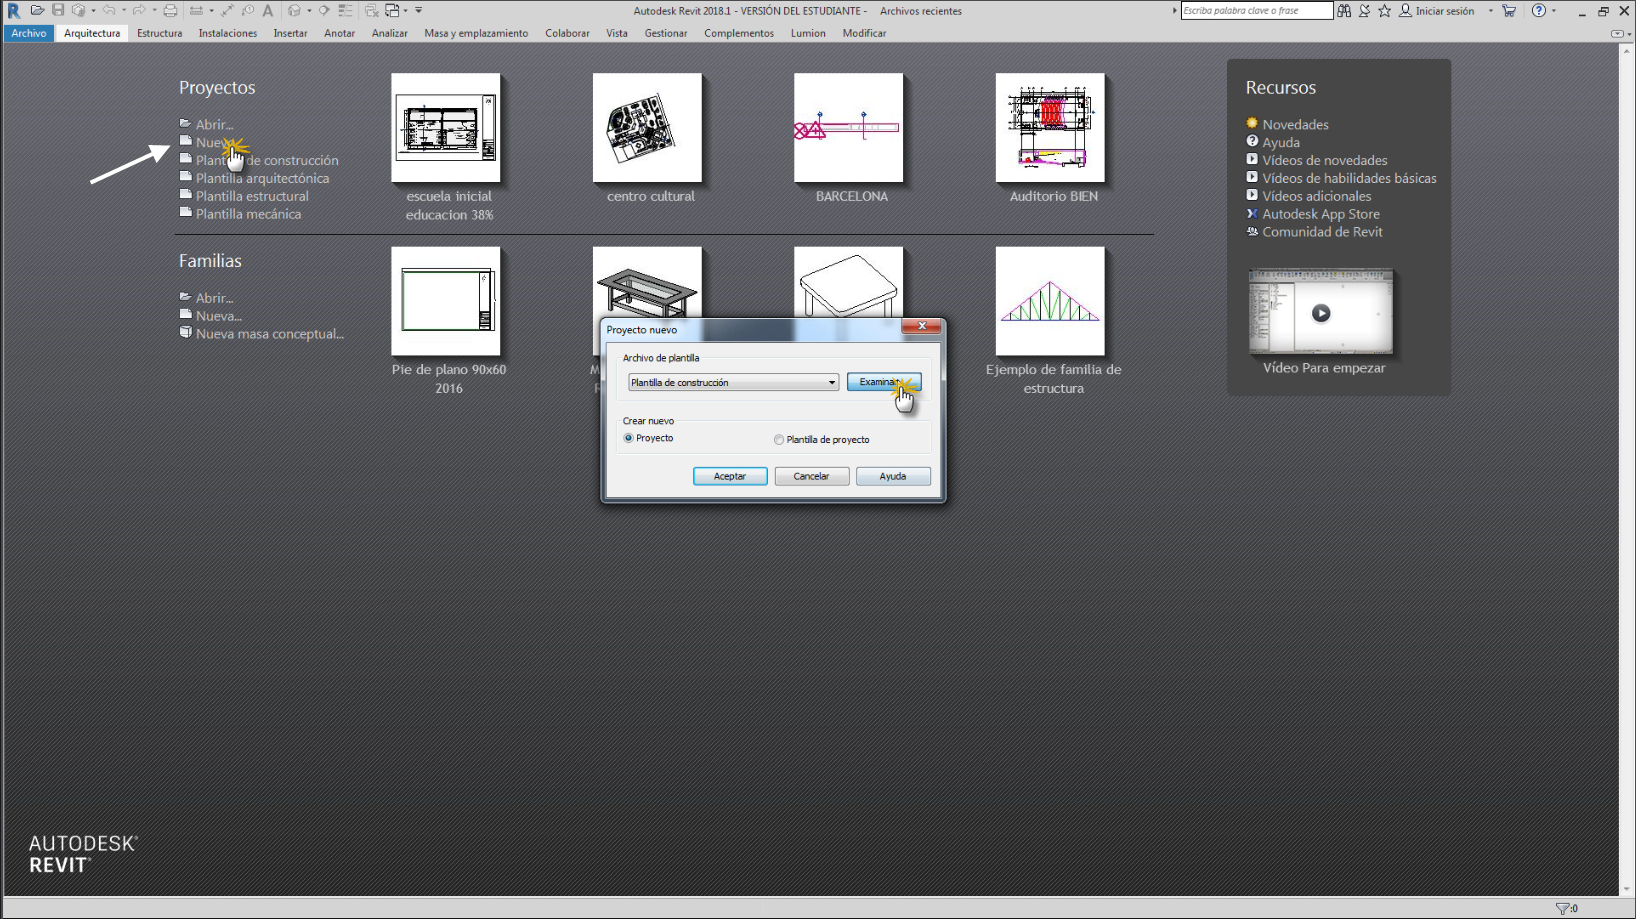Click the Measure tool icon in toolbar
1636x919 pixels.
point(196,10)
